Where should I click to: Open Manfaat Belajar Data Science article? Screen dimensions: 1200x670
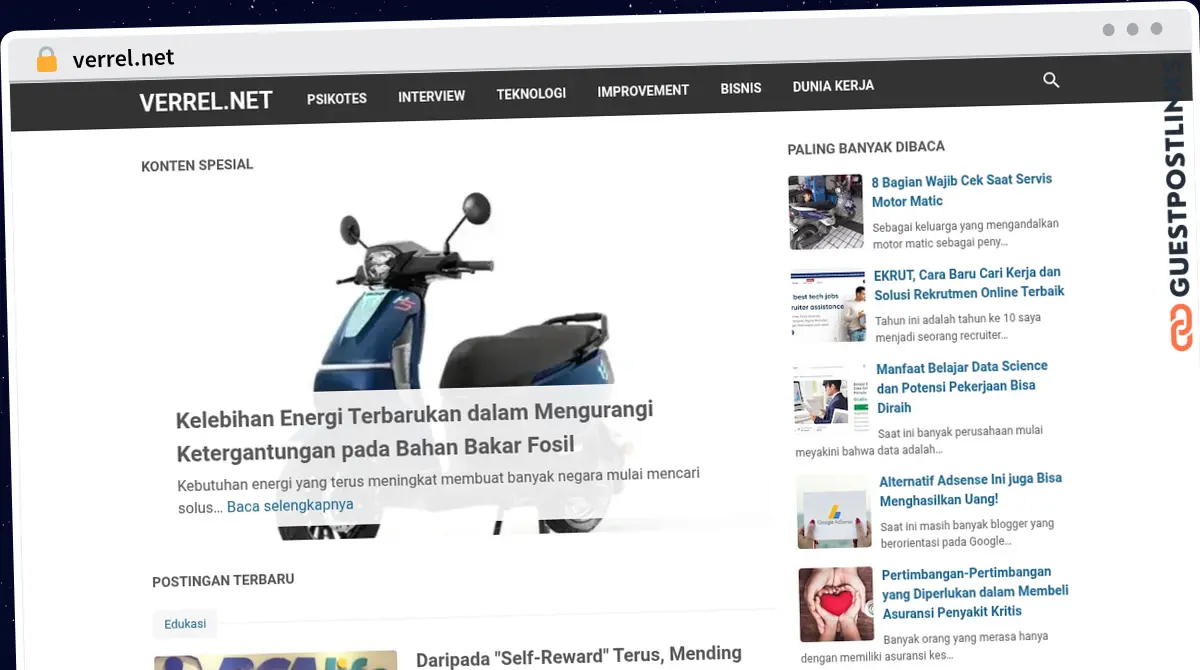[962, 386]
